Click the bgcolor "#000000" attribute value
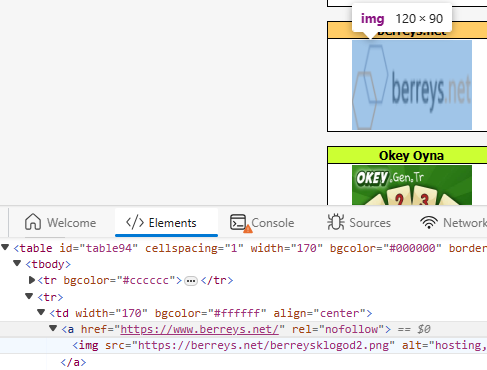The width and height of the screenshot is (487, 370). 412,248
